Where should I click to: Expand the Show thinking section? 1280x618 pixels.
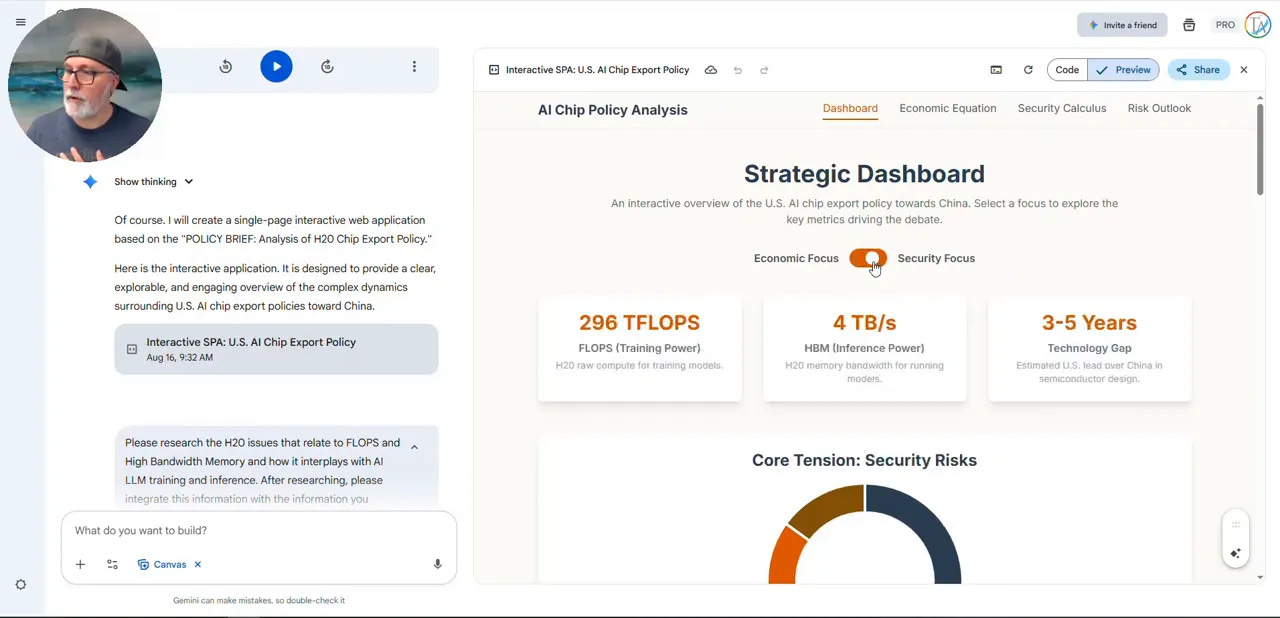click(147, 181)
